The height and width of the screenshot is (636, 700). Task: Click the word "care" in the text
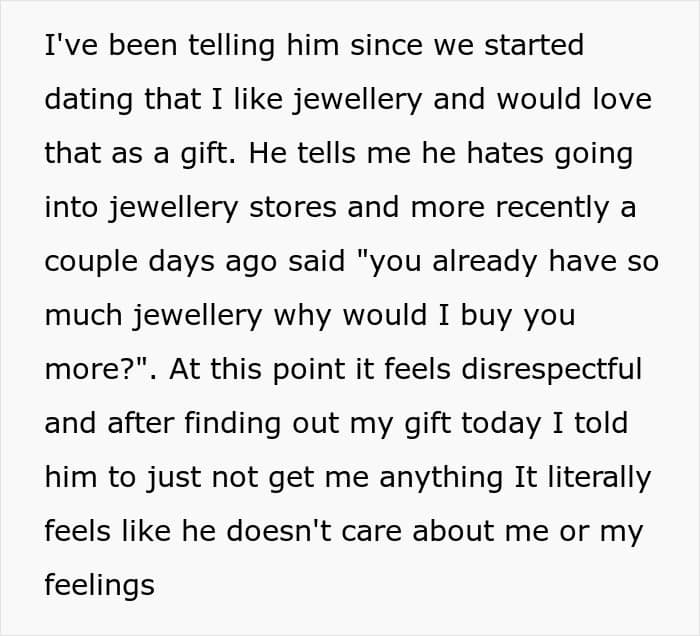pos(447,530)
